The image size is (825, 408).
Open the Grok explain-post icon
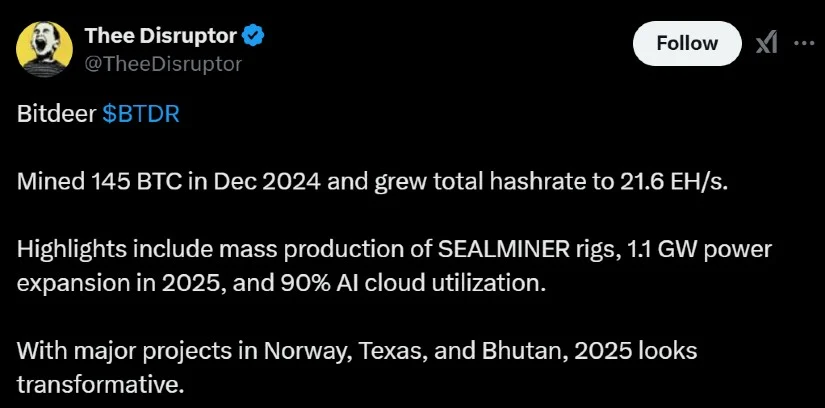(x=767, y=44)
